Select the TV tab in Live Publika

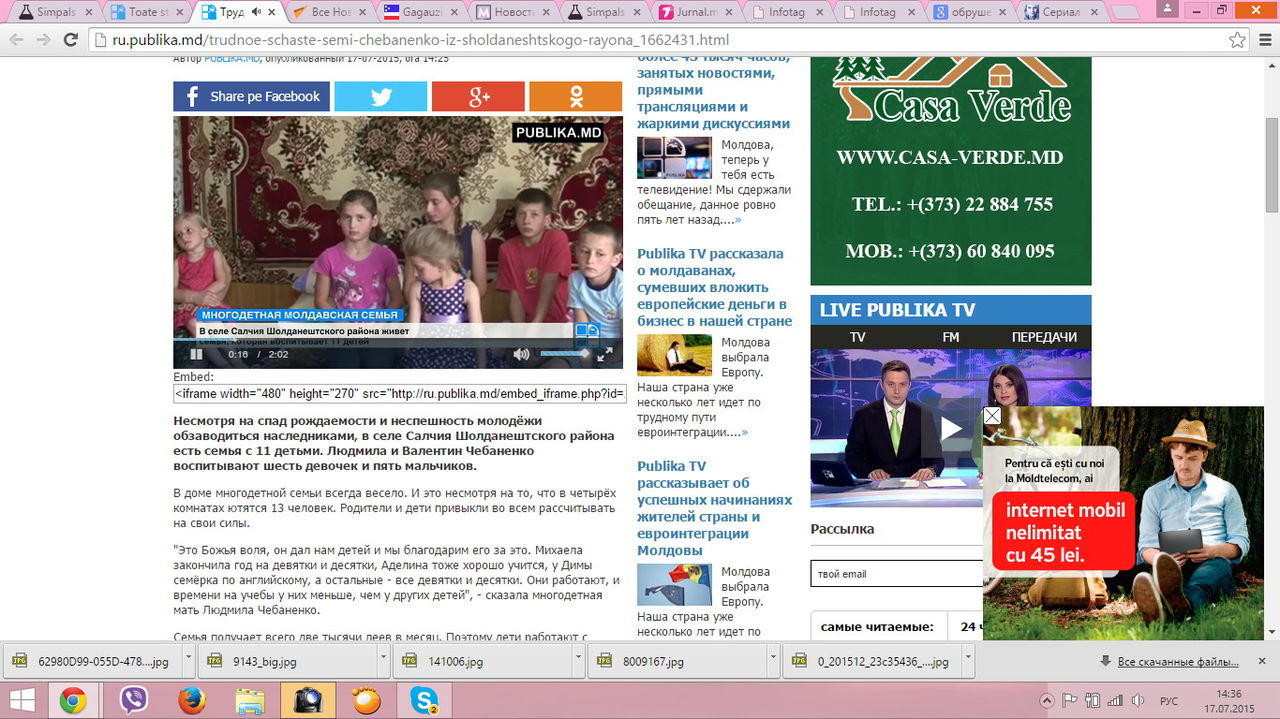[x=858, y=337]
